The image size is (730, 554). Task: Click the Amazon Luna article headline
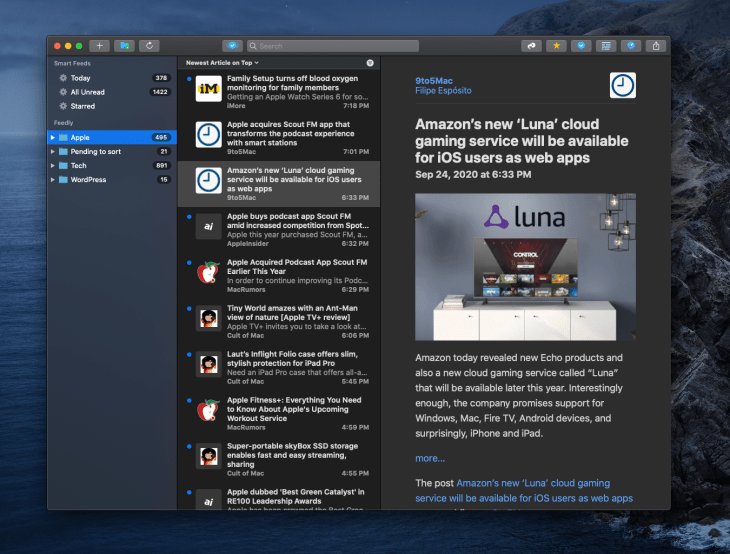[x=521, y=141]
